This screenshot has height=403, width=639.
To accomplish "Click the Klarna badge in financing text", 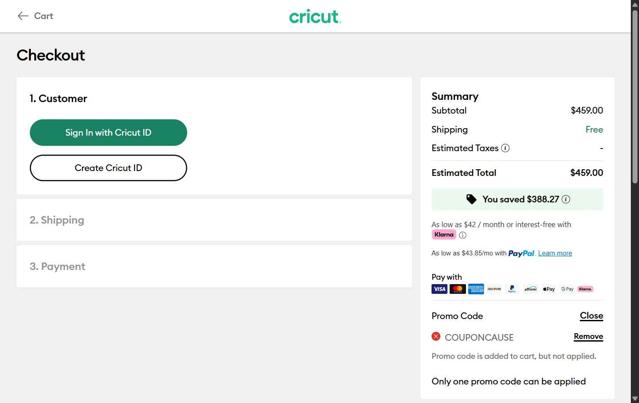I will (x=444, y=235).
